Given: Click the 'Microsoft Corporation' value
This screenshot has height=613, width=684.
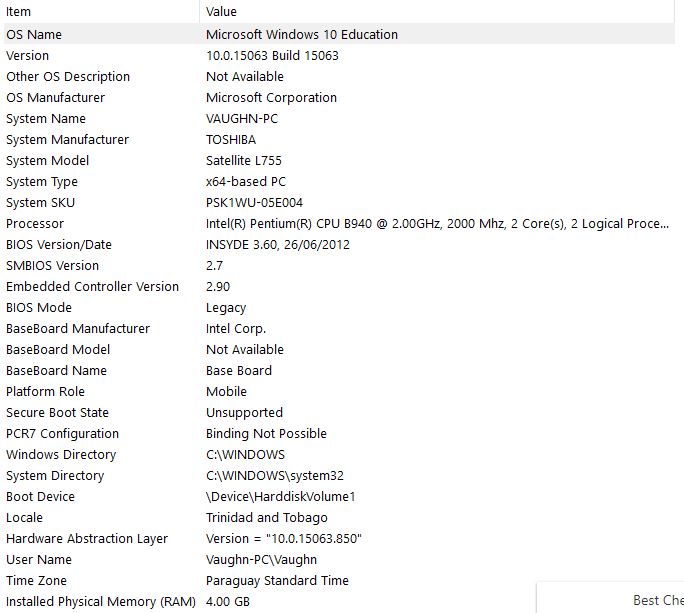Looking at the screenshot, I should coord(271,97).
